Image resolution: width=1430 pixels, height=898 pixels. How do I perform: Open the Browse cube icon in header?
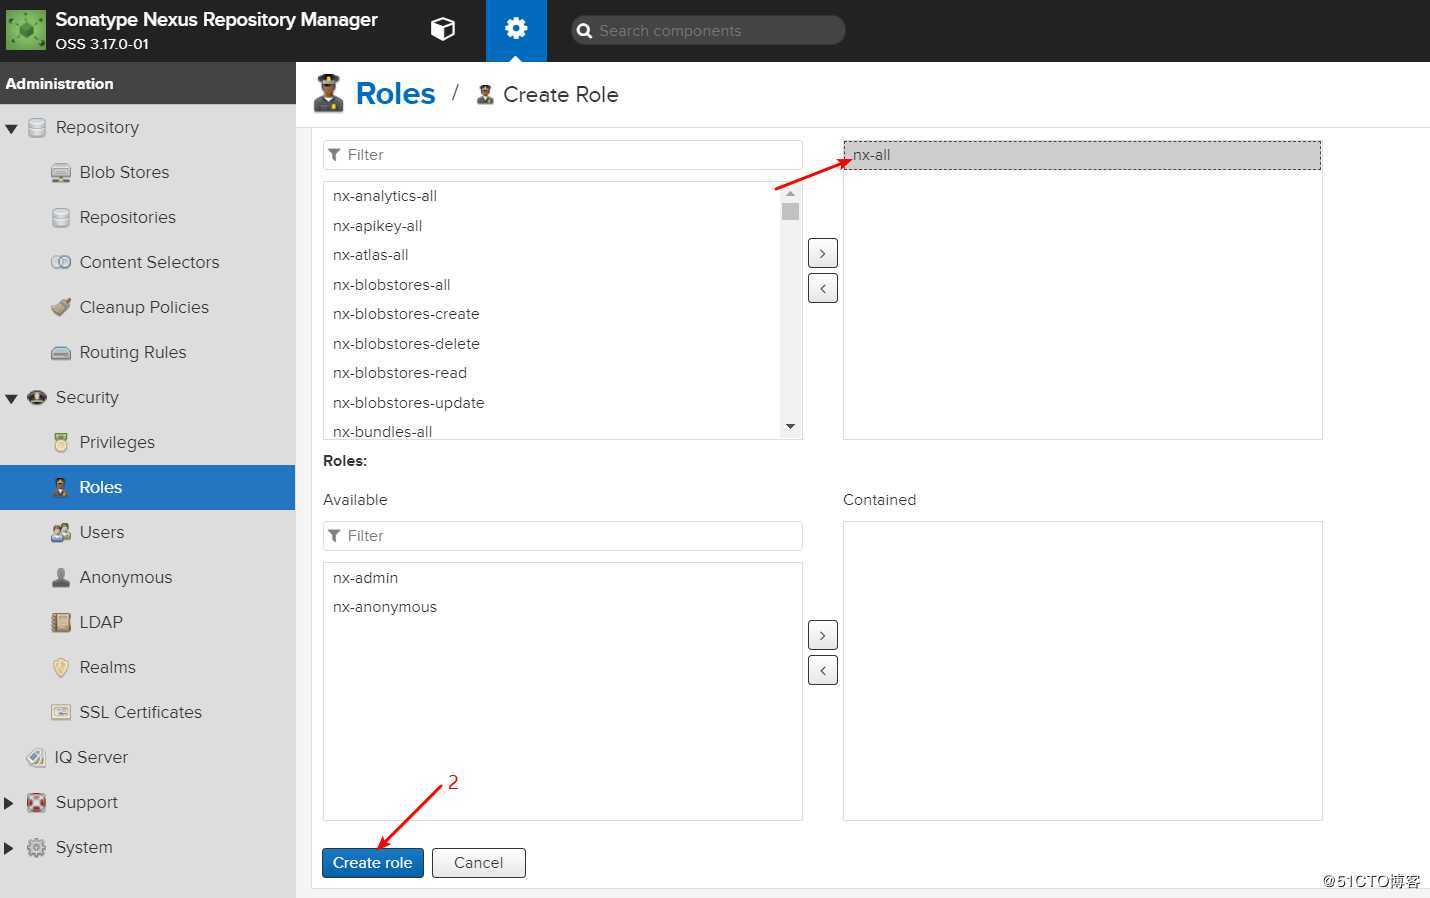pyautogui.click(x=442, y=29)
